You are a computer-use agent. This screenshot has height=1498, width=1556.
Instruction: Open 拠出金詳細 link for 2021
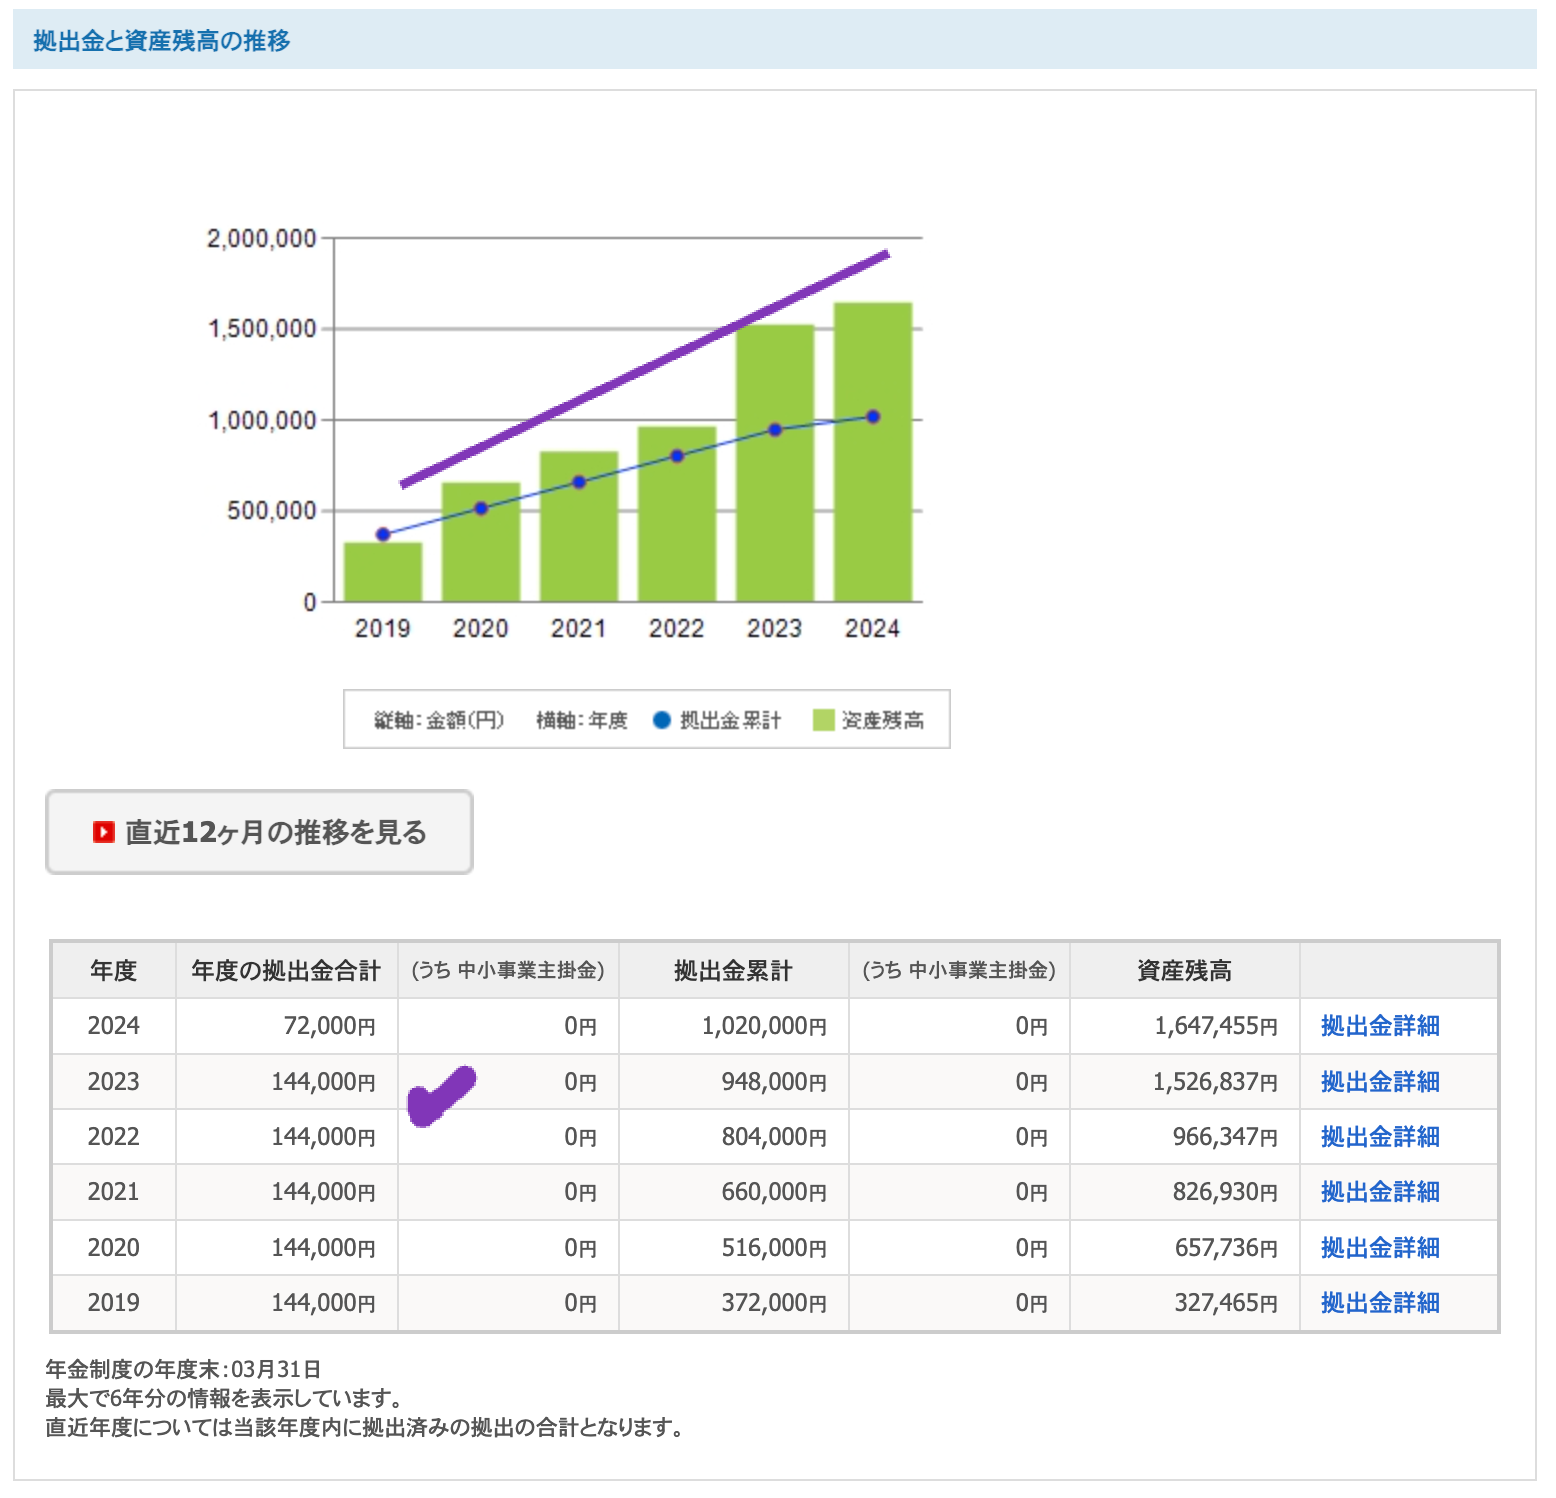click(1380, 1192)
